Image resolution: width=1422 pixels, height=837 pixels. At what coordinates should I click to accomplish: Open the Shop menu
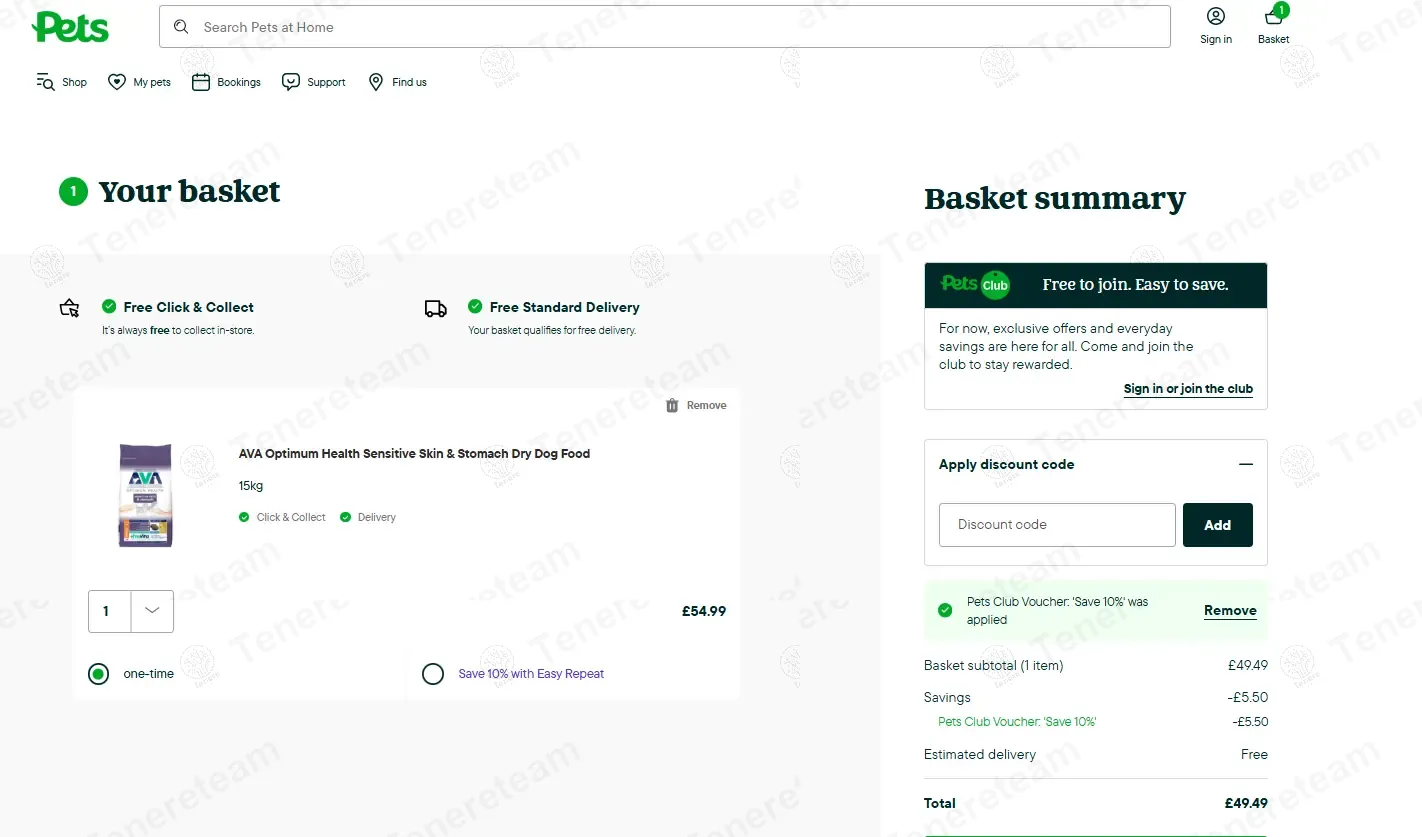62,82
